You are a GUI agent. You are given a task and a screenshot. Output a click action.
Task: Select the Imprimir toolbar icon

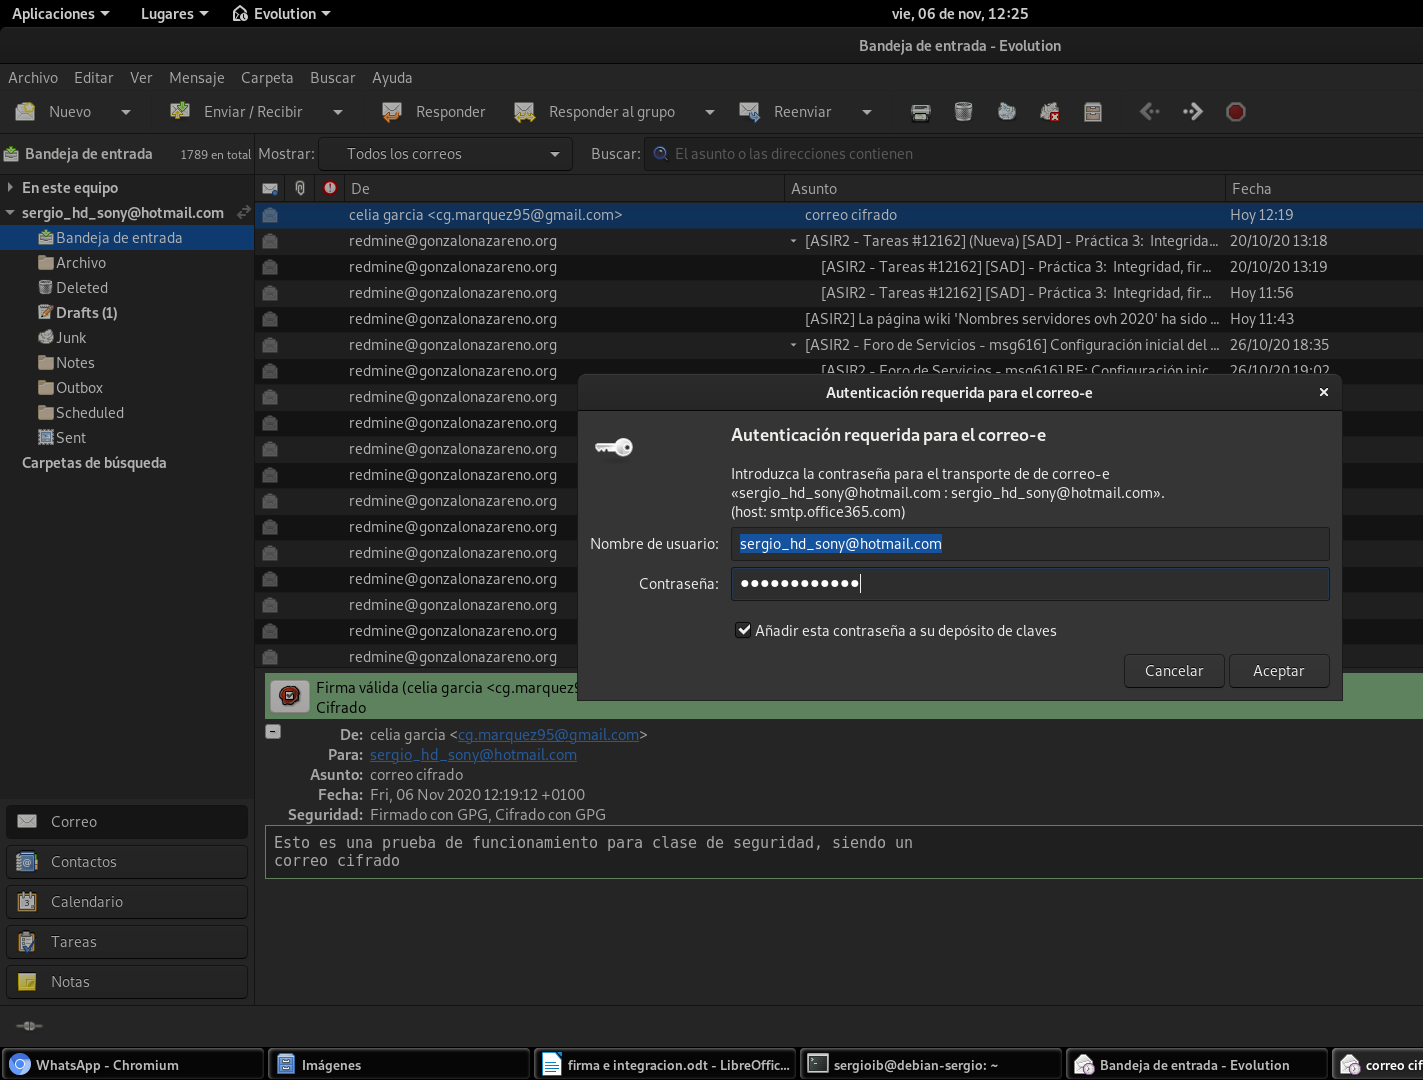[x=921, y=112]
